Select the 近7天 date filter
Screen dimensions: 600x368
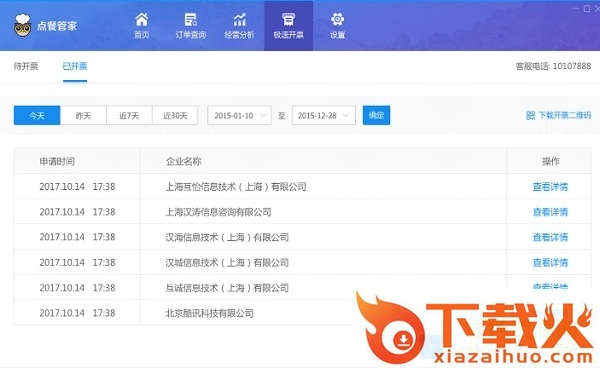(x=129, y=115)
